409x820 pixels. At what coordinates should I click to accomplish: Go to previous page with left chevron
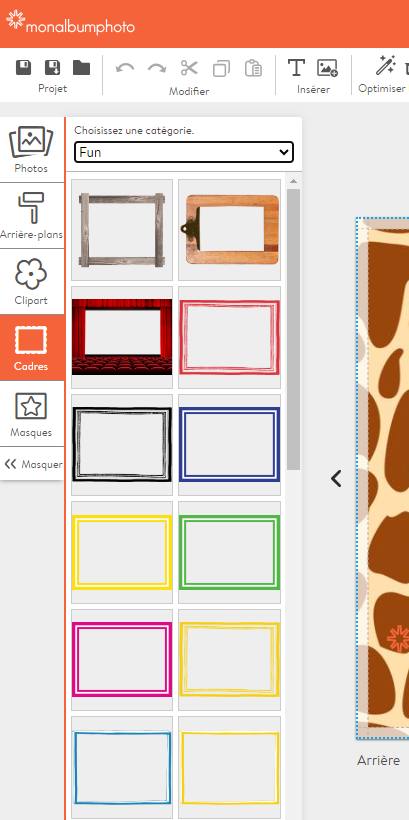[x=336, y=478]
